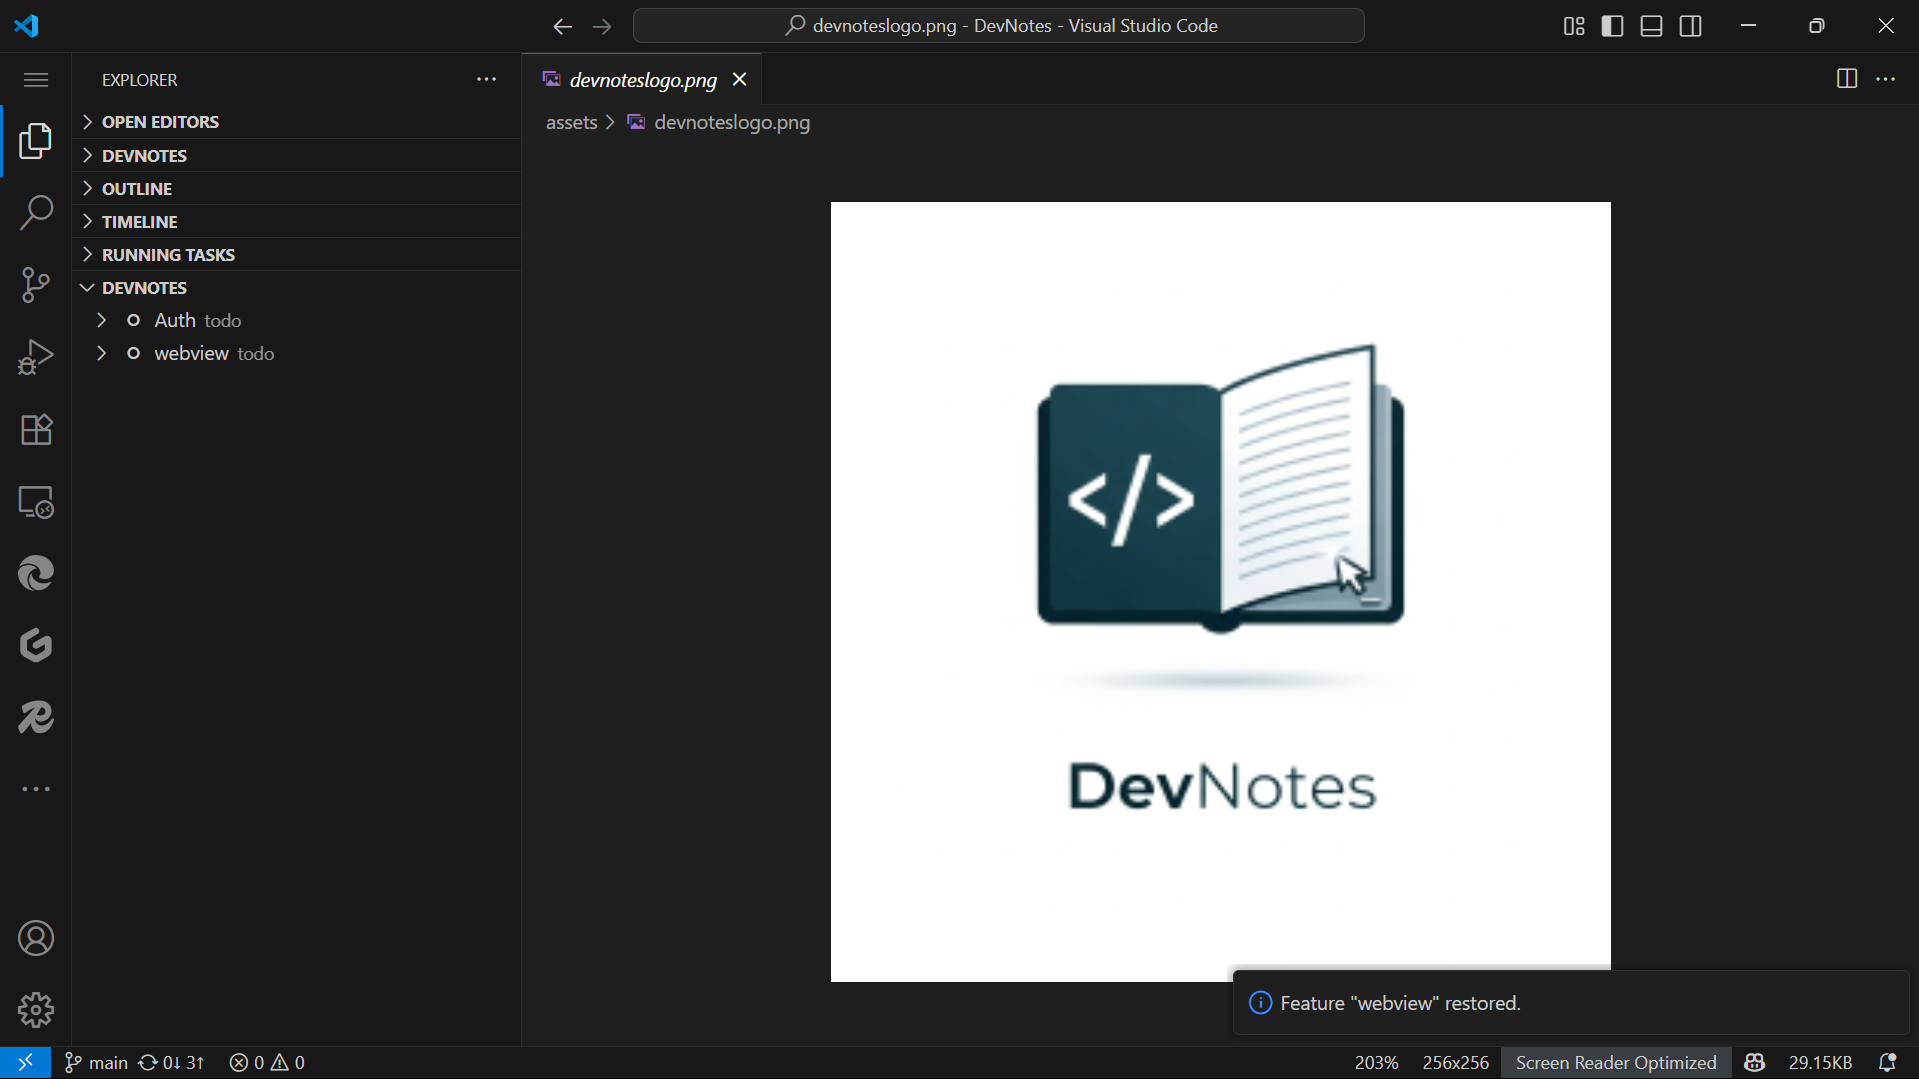Open the Microsoft Edge Tools sidebar icon
The width and height of the screenshot is (1919, 1079).
tap(35, 573)
